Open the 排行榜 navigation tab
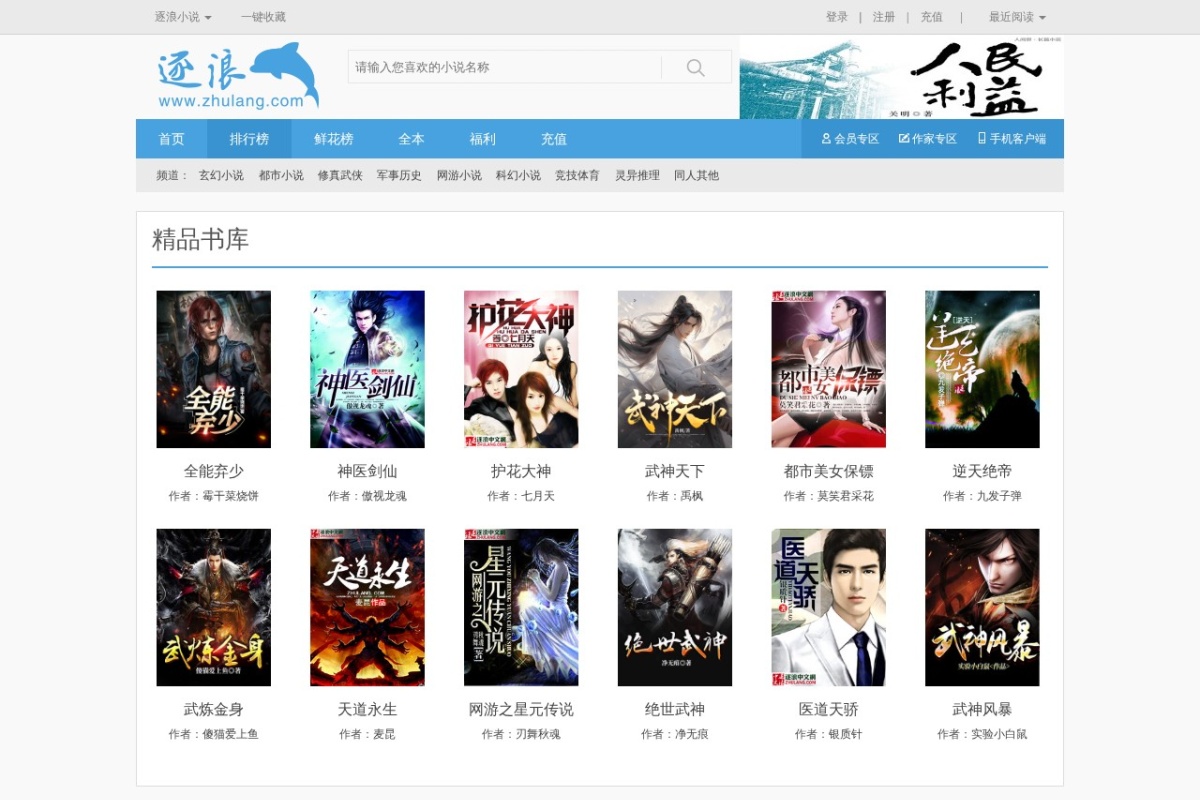This screenshot has width=1200, height=800. click(x=249, y=139)
